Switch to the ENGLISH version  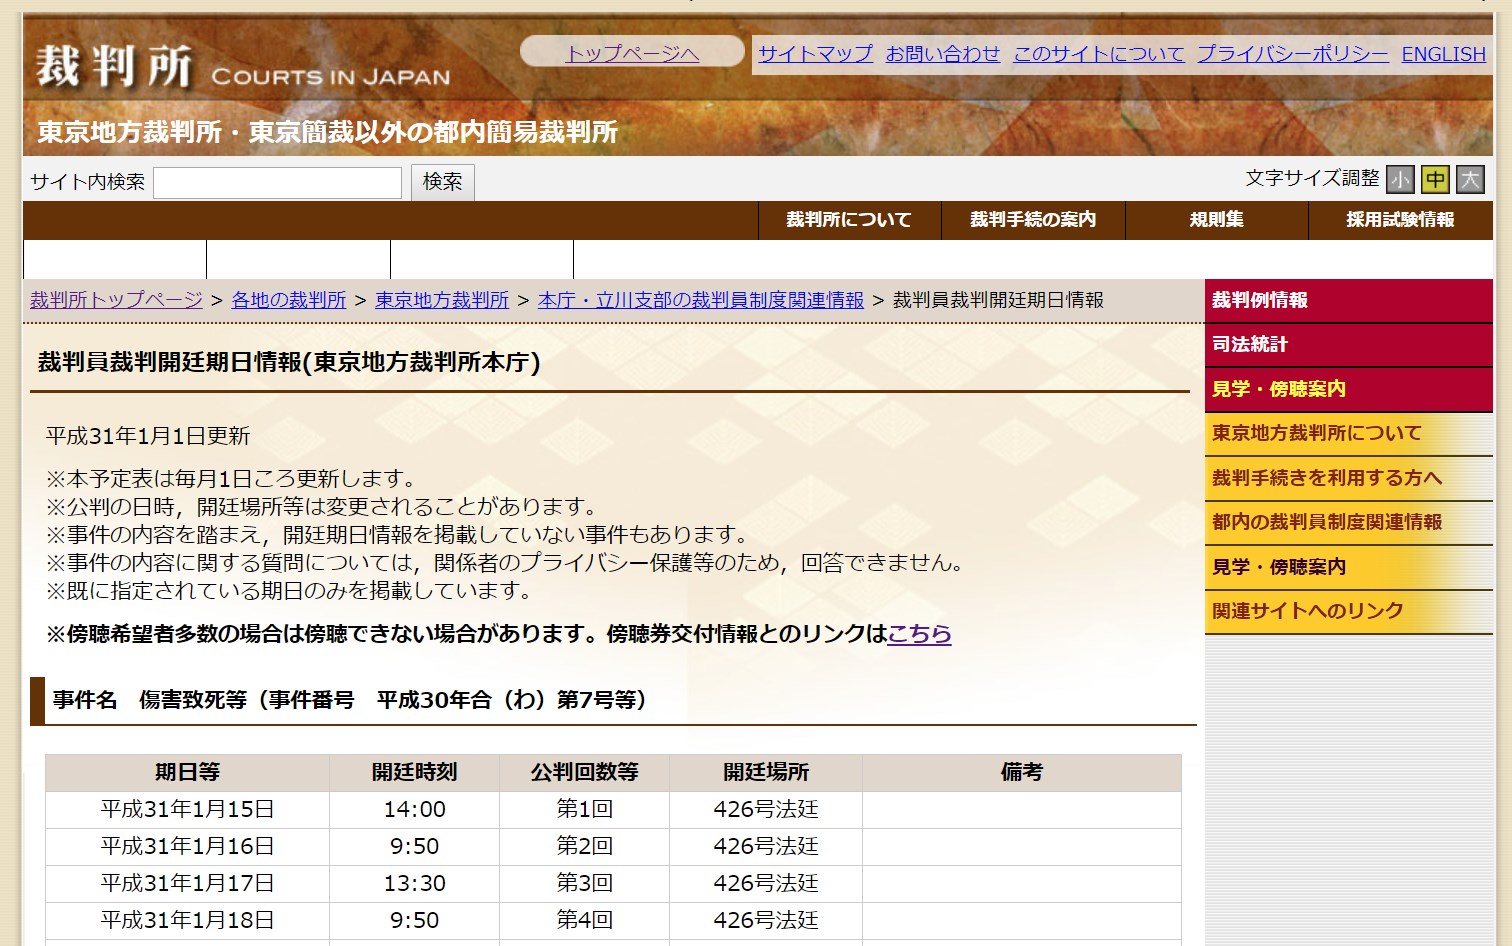pos(1443,54)
